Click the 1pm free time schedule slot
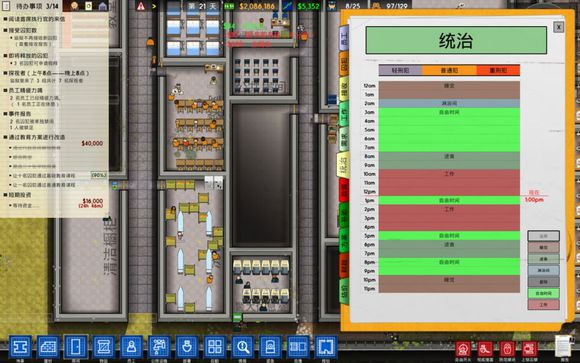 click(449, 201)
